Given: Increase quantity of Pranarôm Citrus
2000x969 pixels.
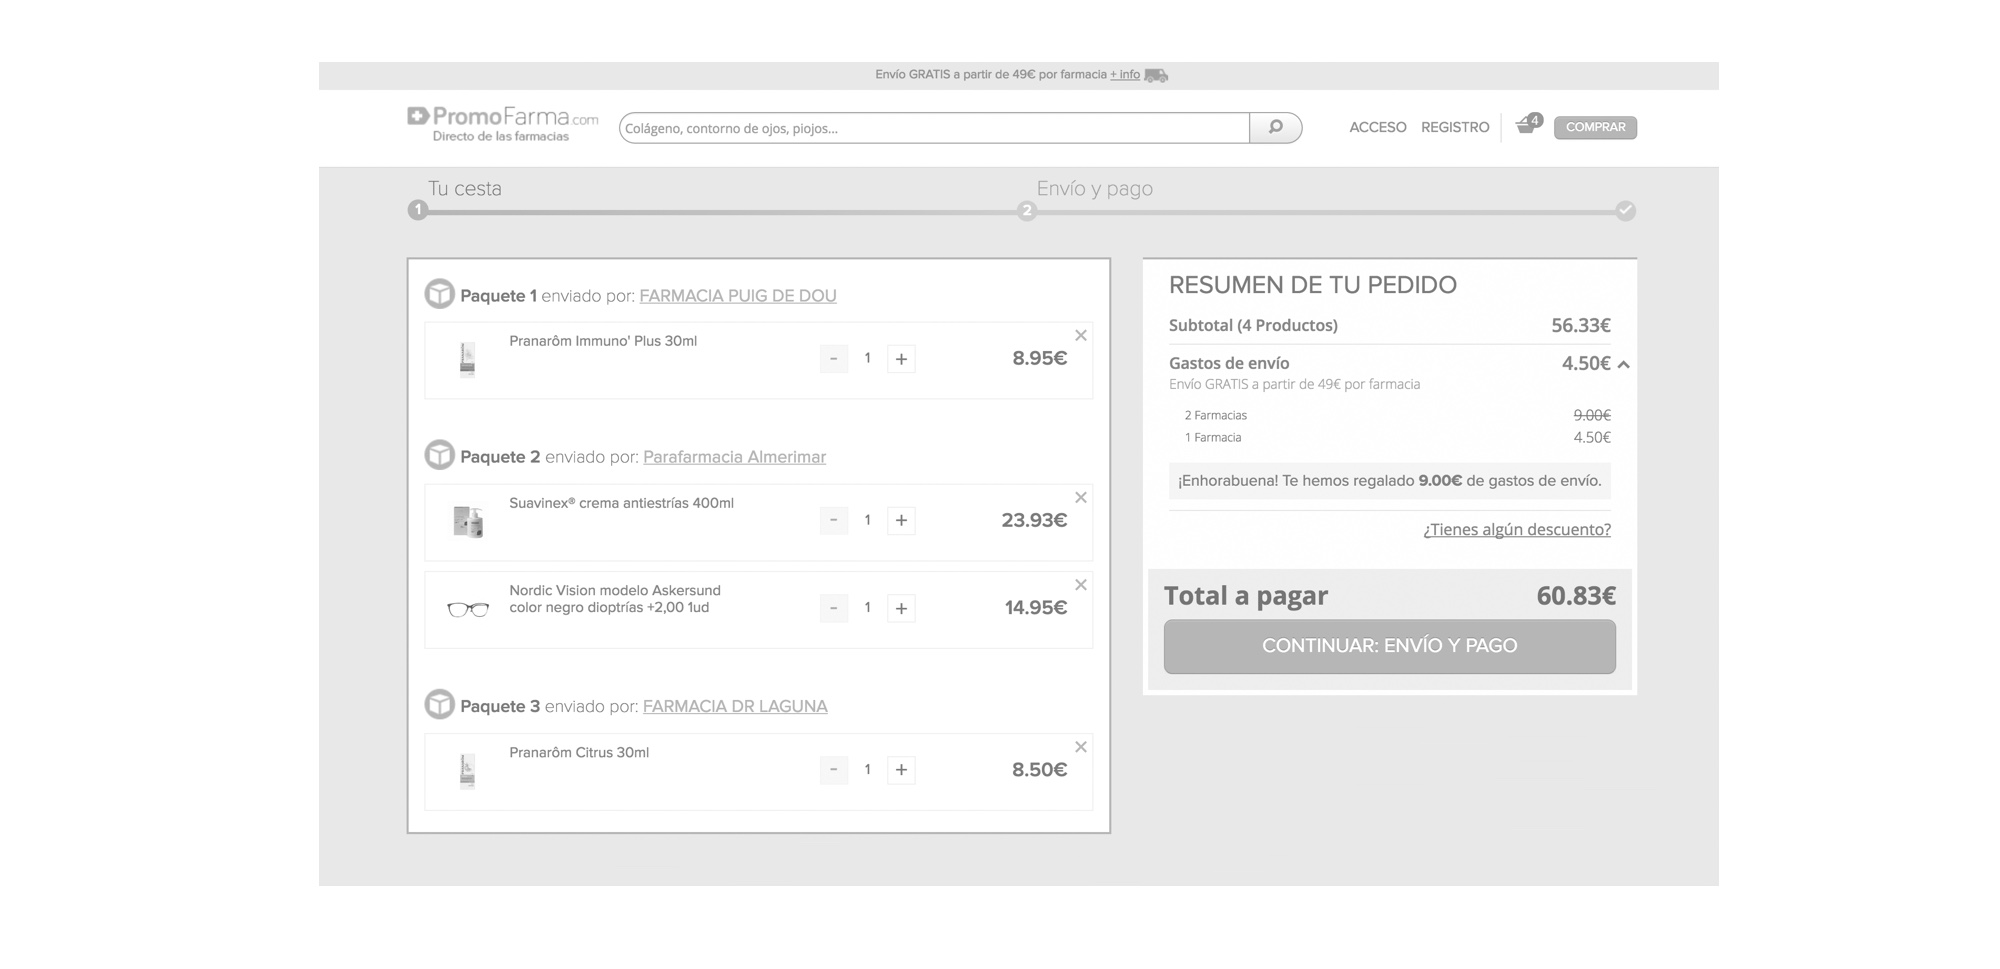Looking at the screenshot, I should click(x=901, y=770).
